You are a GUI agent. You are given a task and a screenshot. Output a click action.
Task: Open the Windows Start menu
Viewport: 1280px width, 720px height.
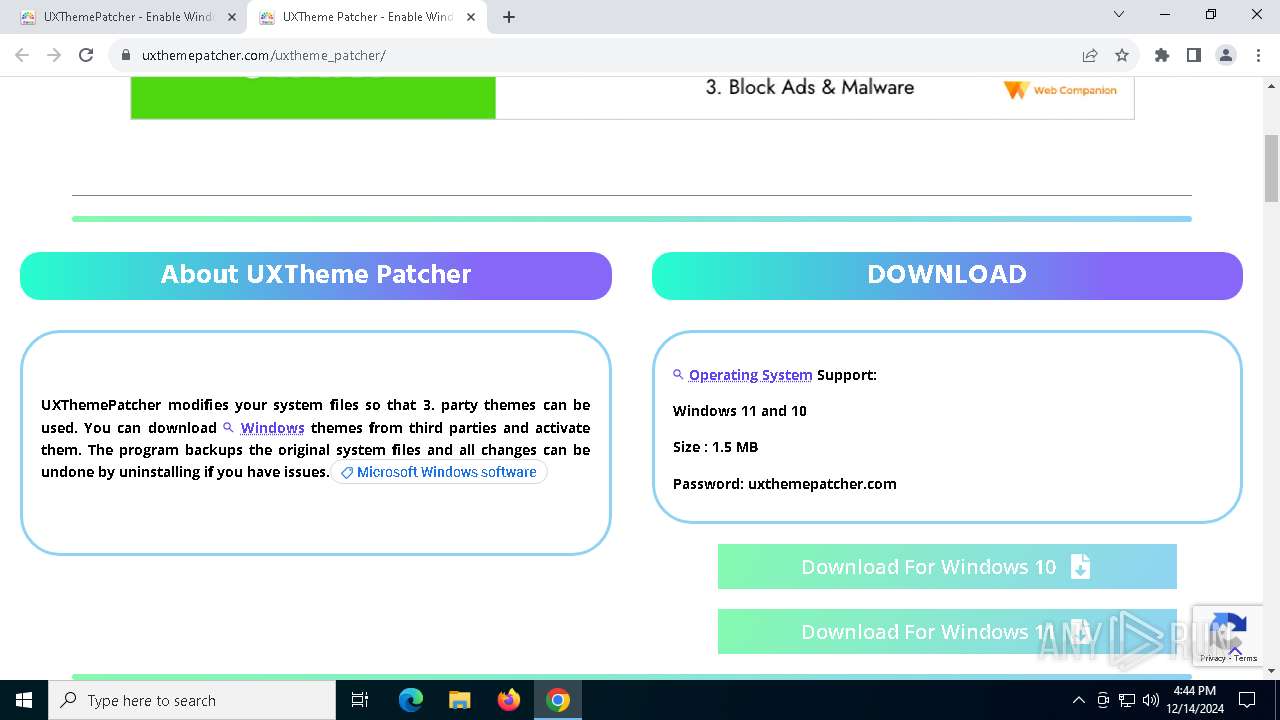[24, 700]
